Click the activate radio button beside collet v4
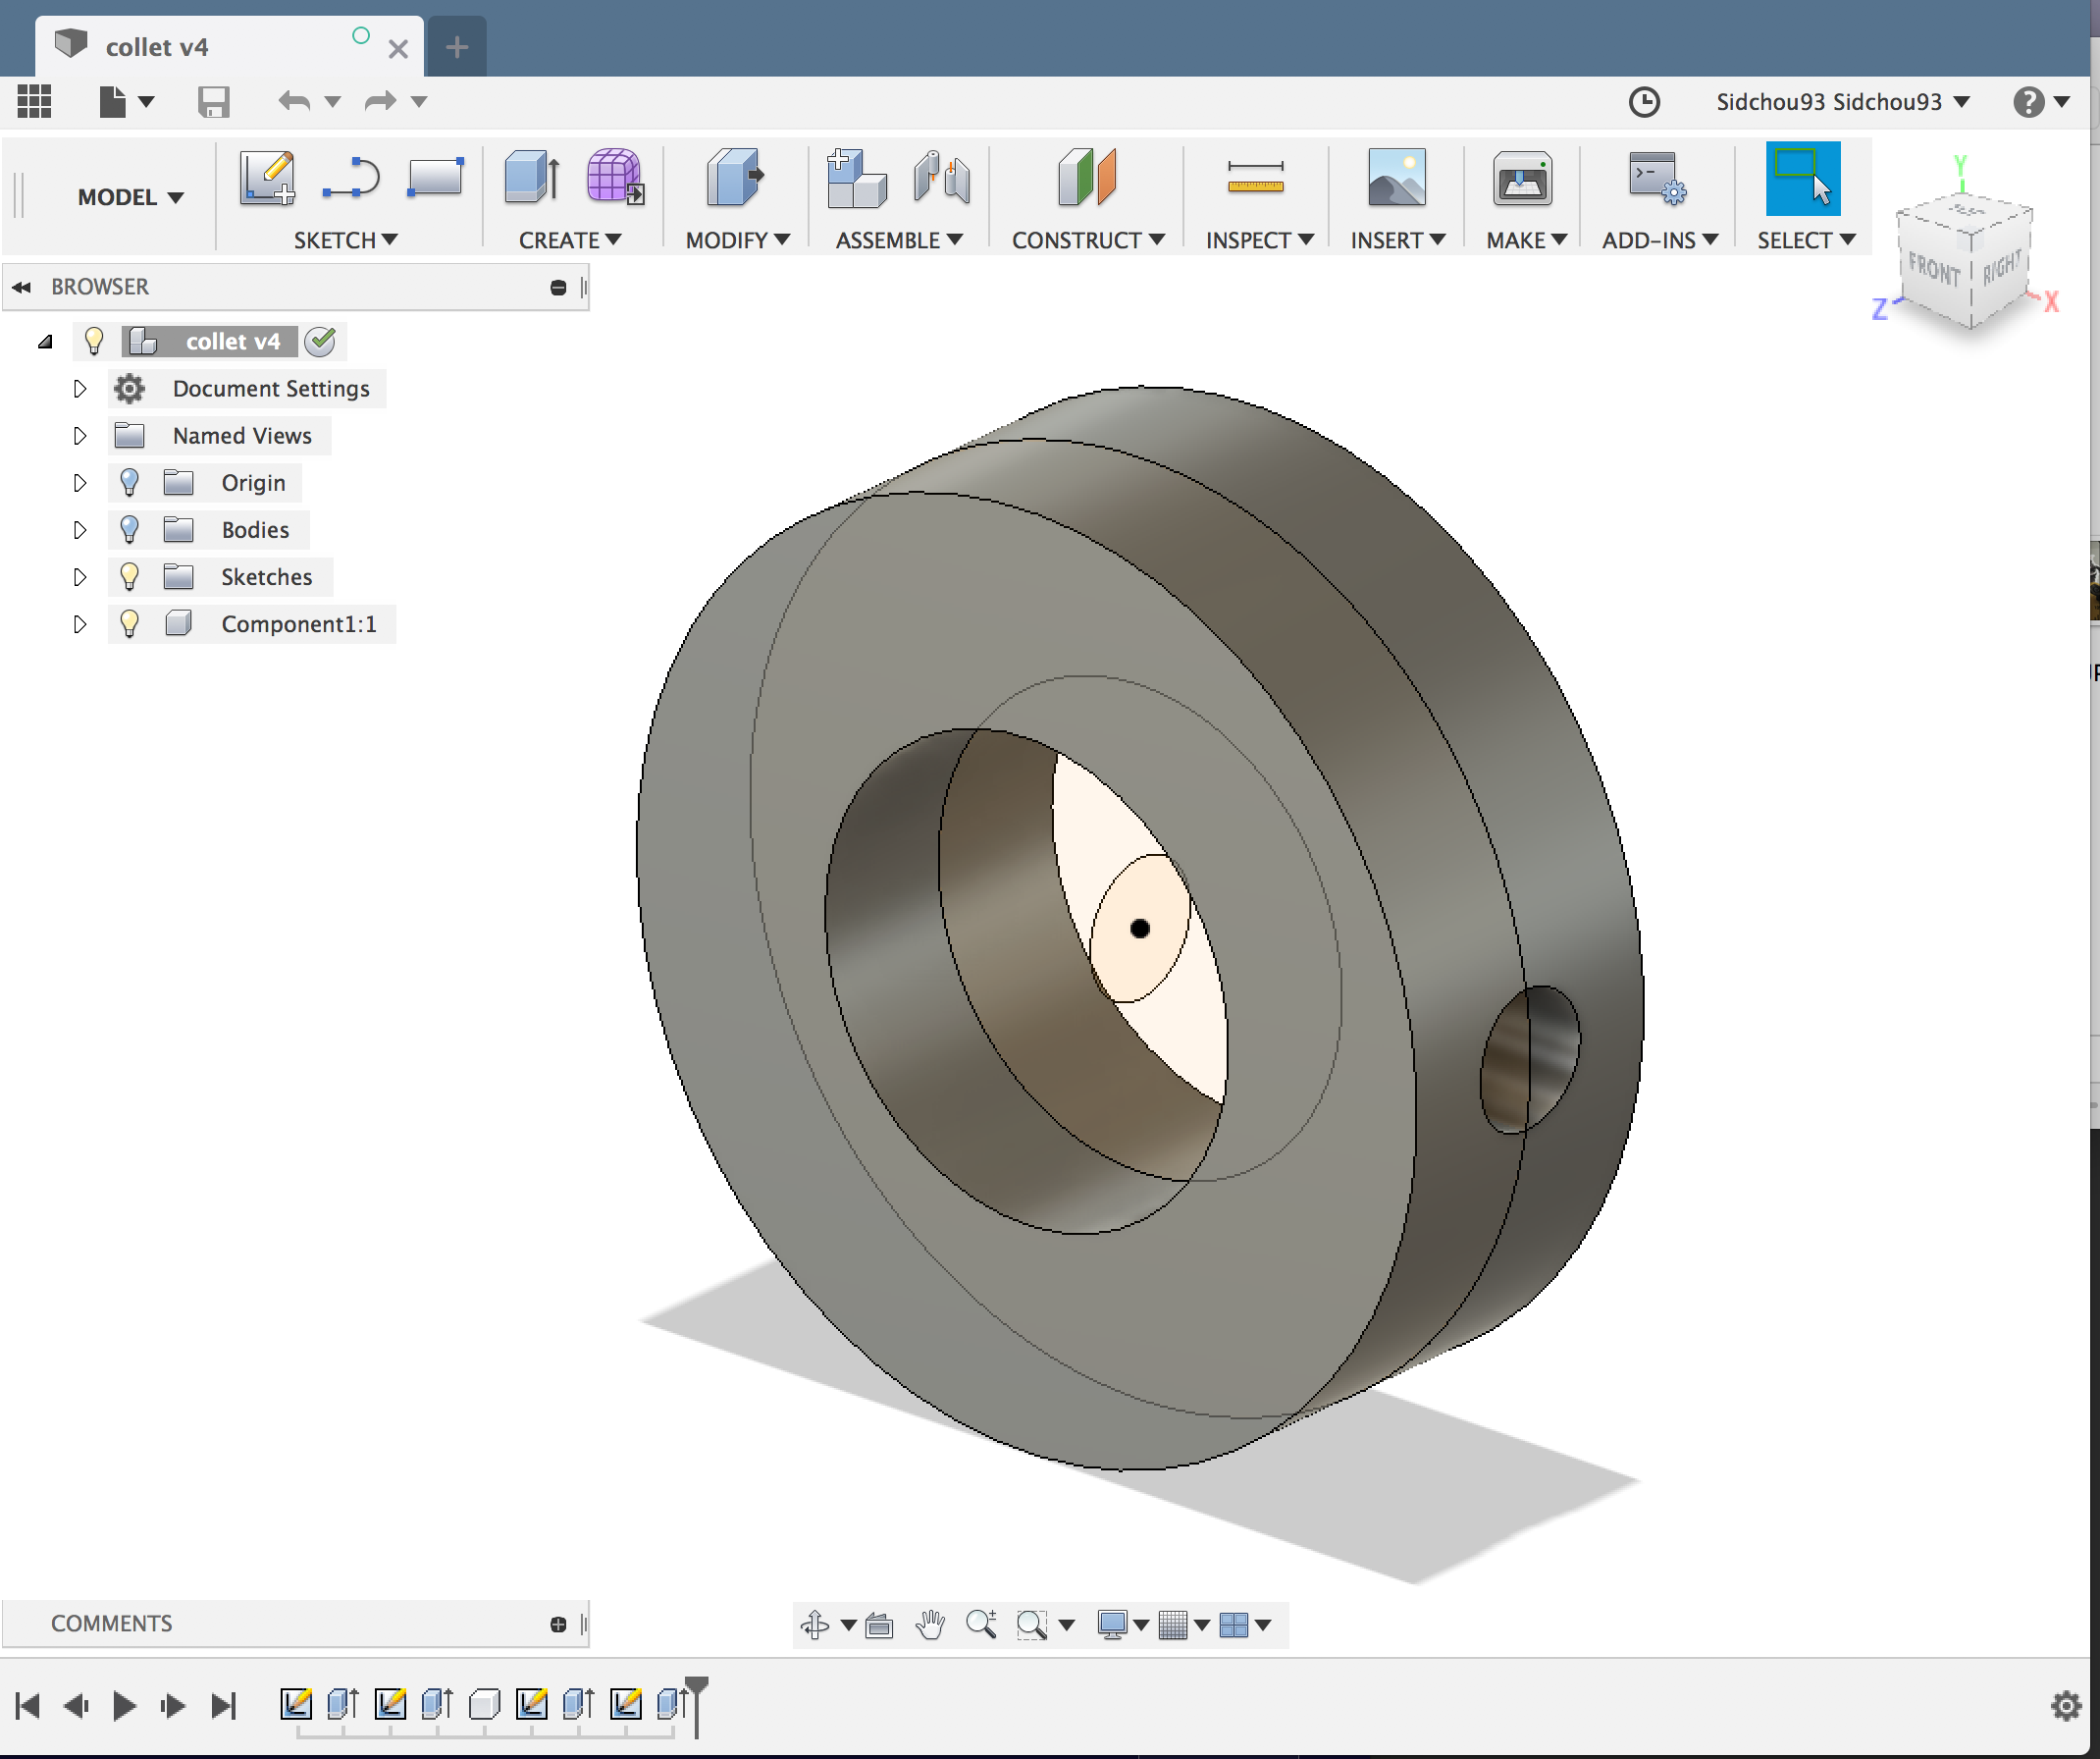The image size is (2100, 1759). click(321, 342)
